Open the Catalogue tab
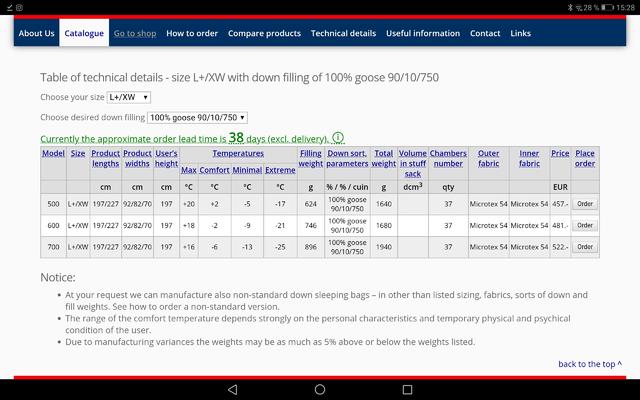 pos(84,33)
